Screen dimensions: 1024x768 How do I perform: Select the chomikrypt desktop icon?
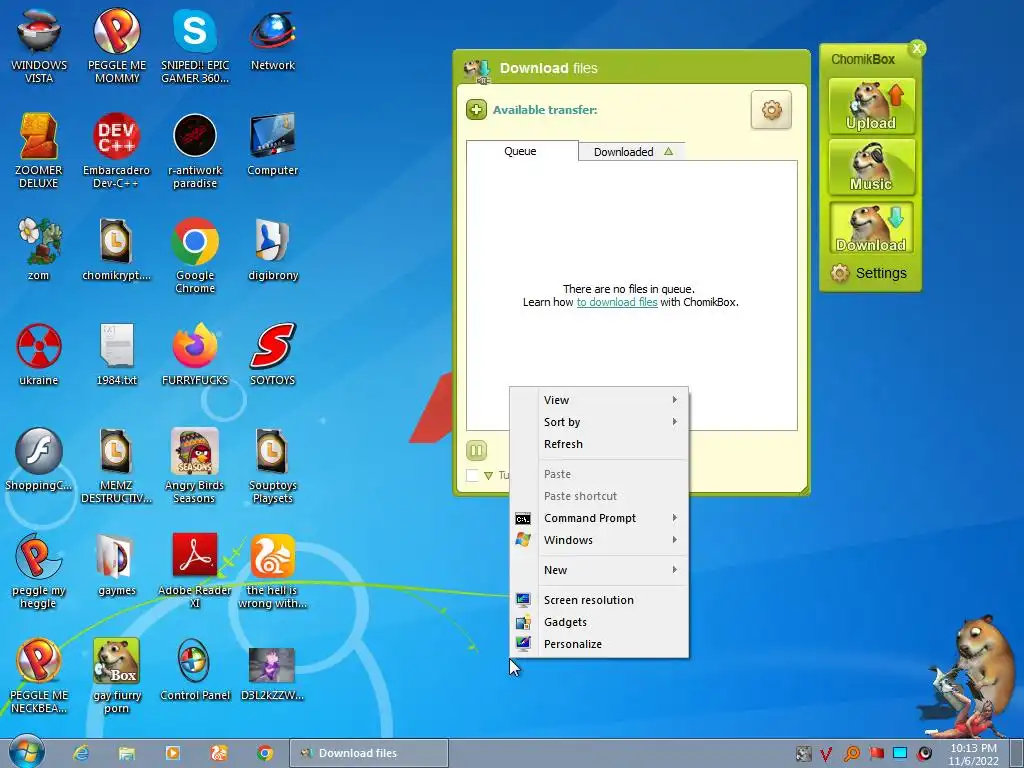pyautogui.click(x=117, y=249)
